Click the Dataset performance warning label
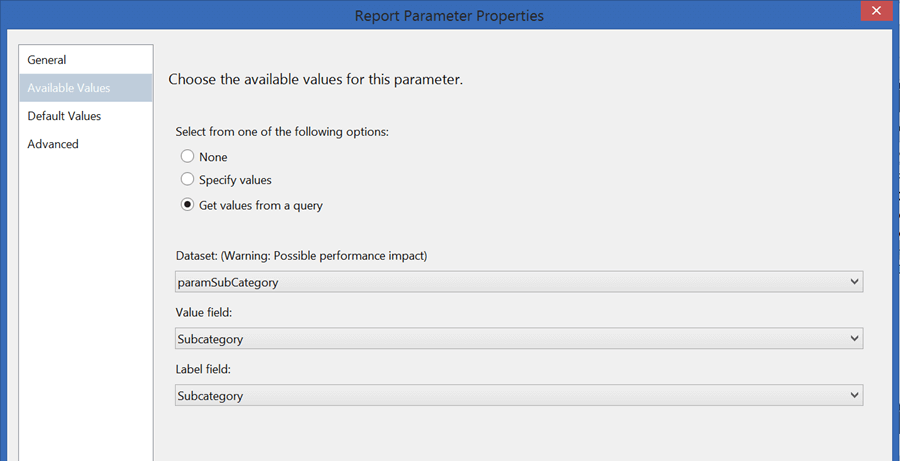The height and width of the screenshot is (461, 900). pos(301,256)
